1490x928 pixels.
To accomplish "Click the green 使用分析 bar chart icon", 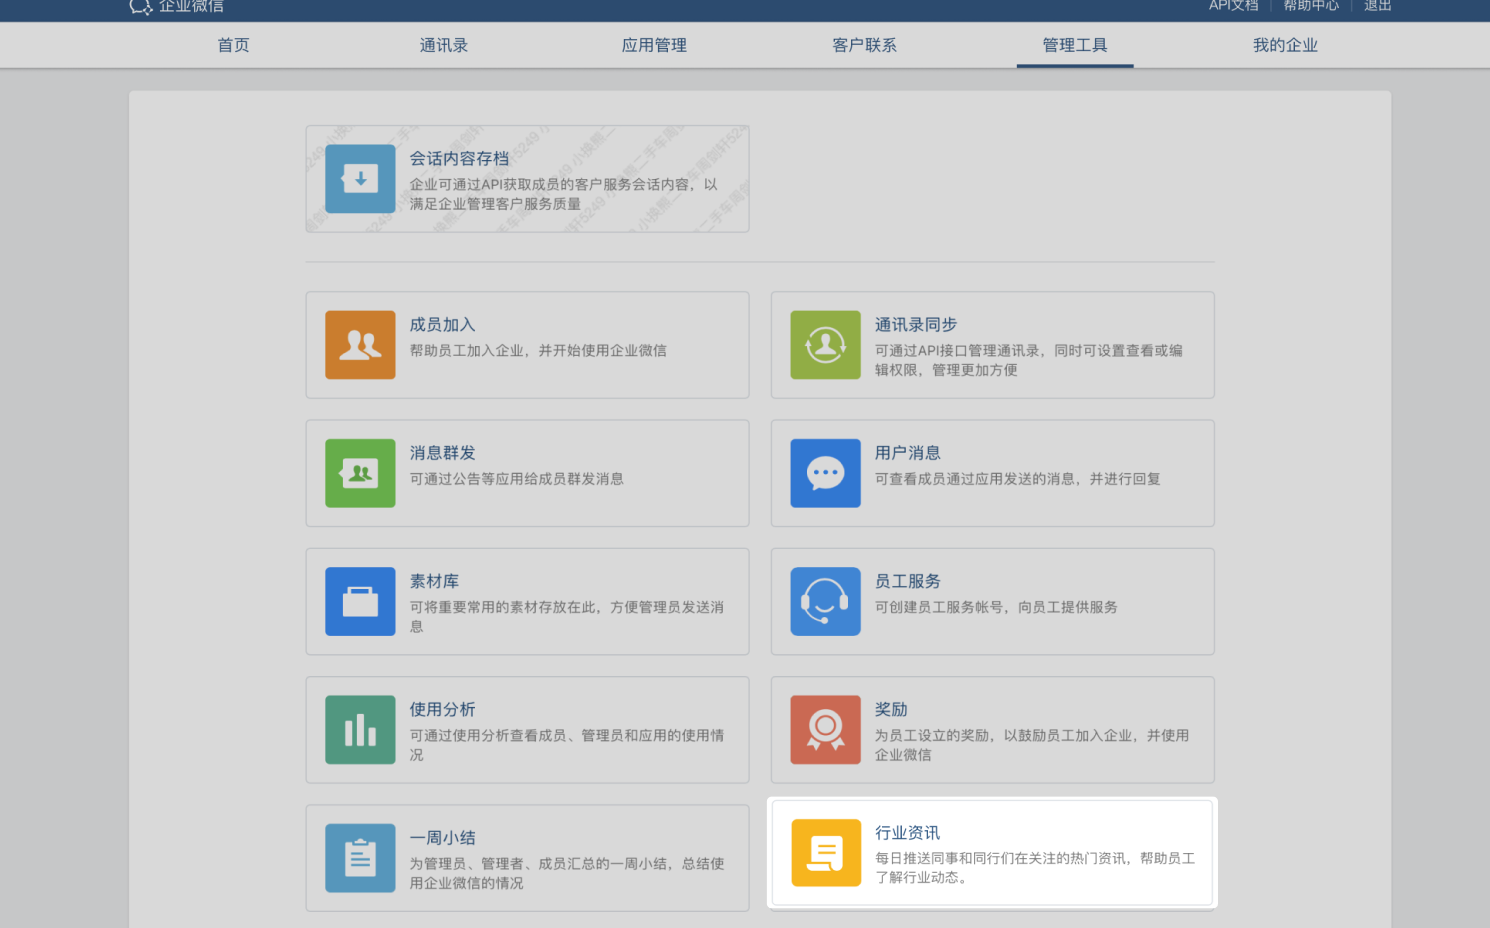I will pyautogui.click(x=360, y=730).
